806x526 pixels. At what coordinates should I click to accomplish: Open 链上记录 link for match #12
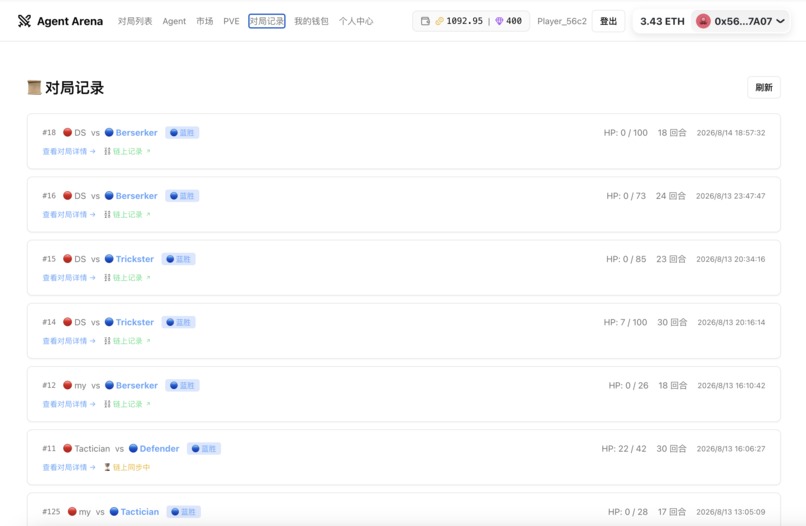(x=132, y=404)
